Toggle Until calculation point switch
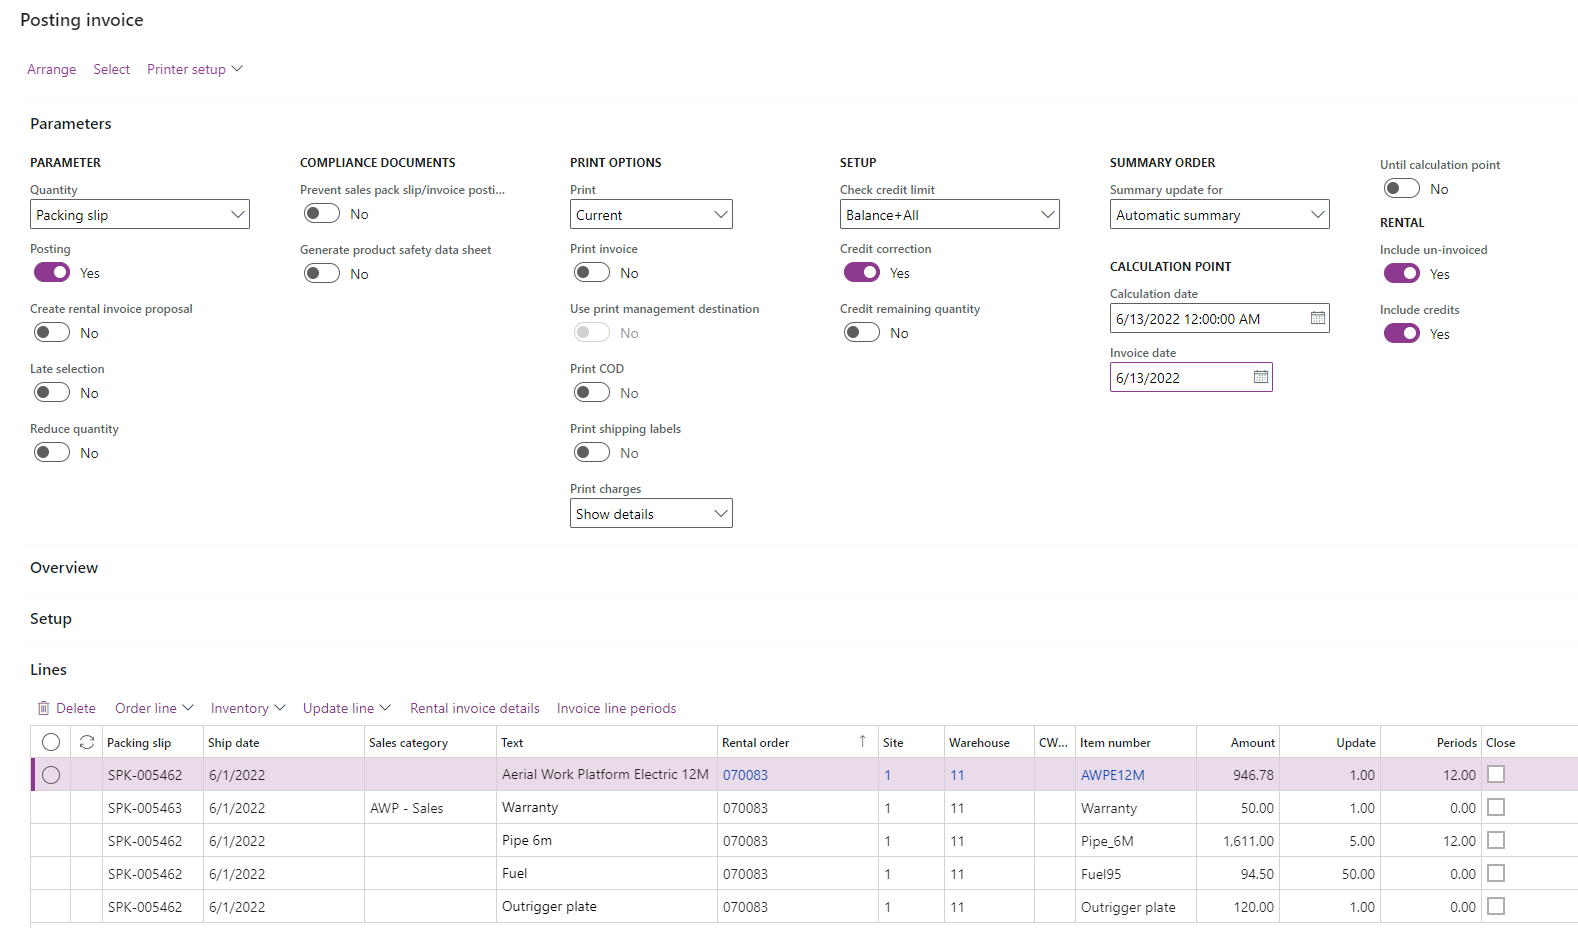The height and width of the screenshot is (928, 1578). point(1402,188)
